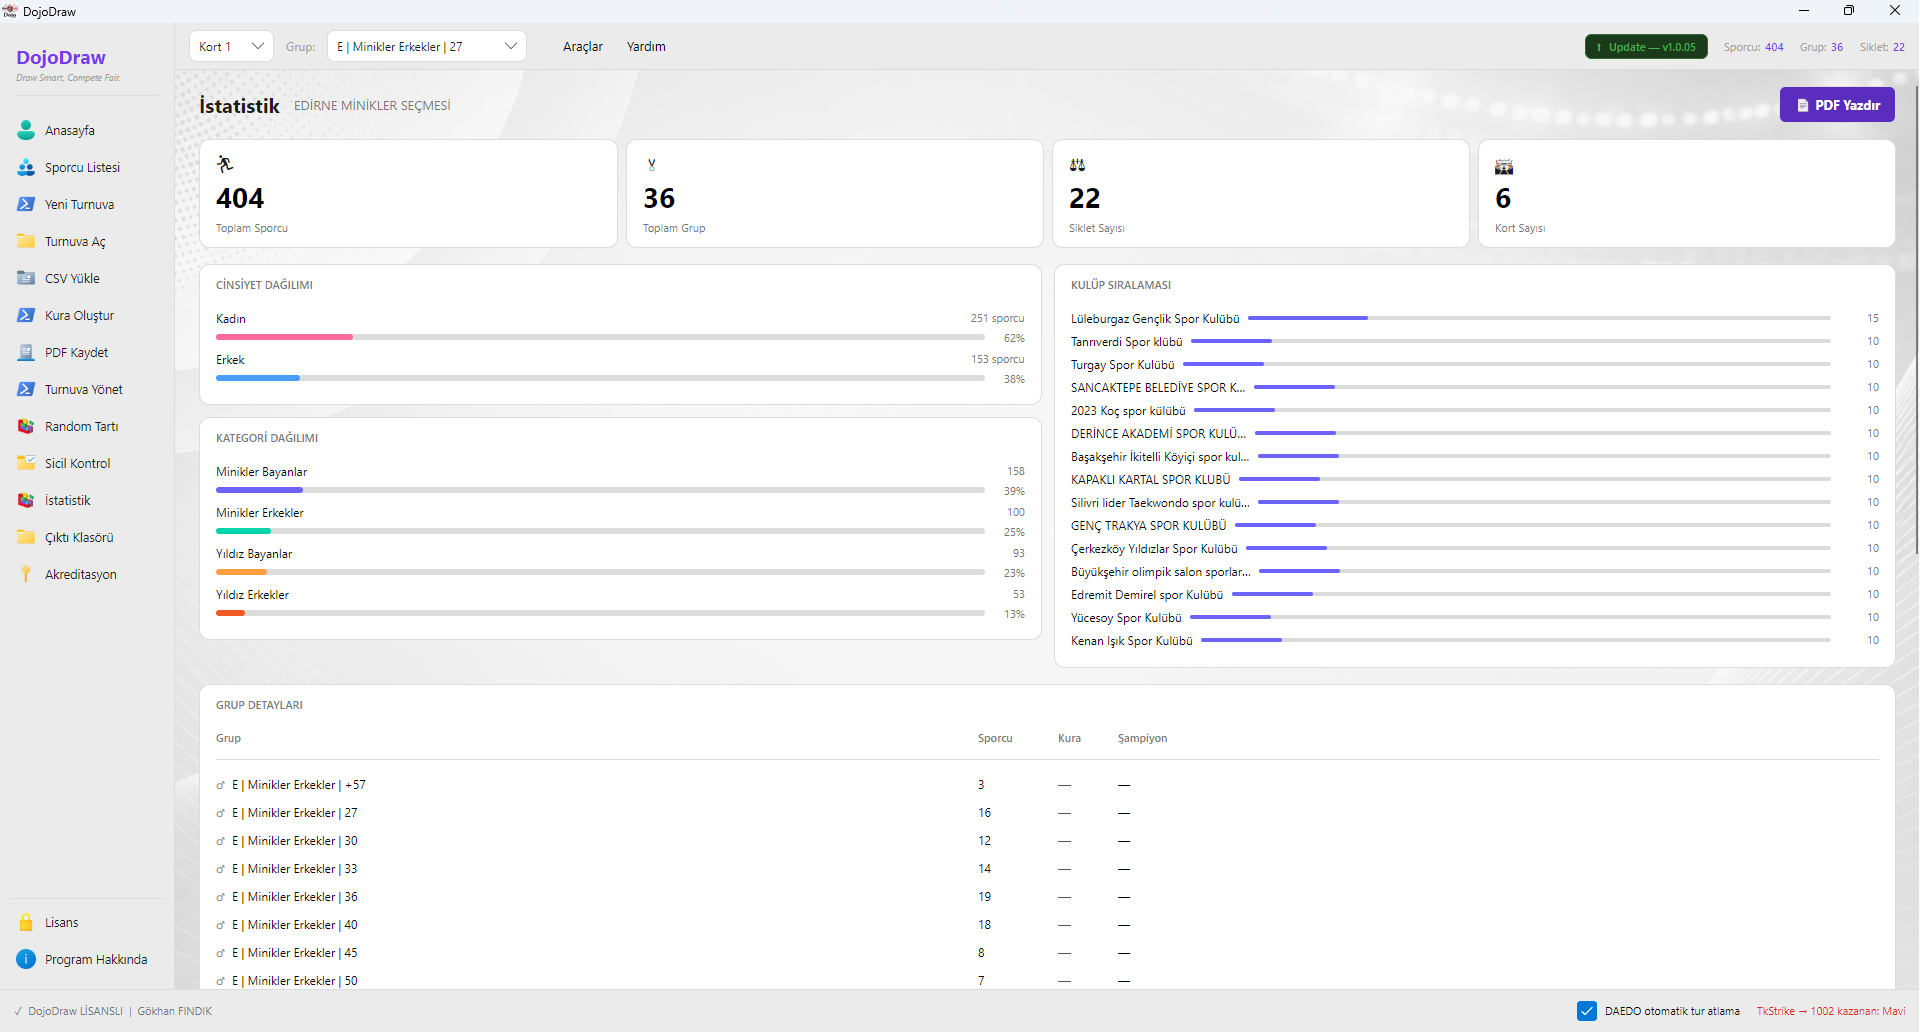
Task: Click the Siklet: 22 counter in header
Action: (1882, 47)
